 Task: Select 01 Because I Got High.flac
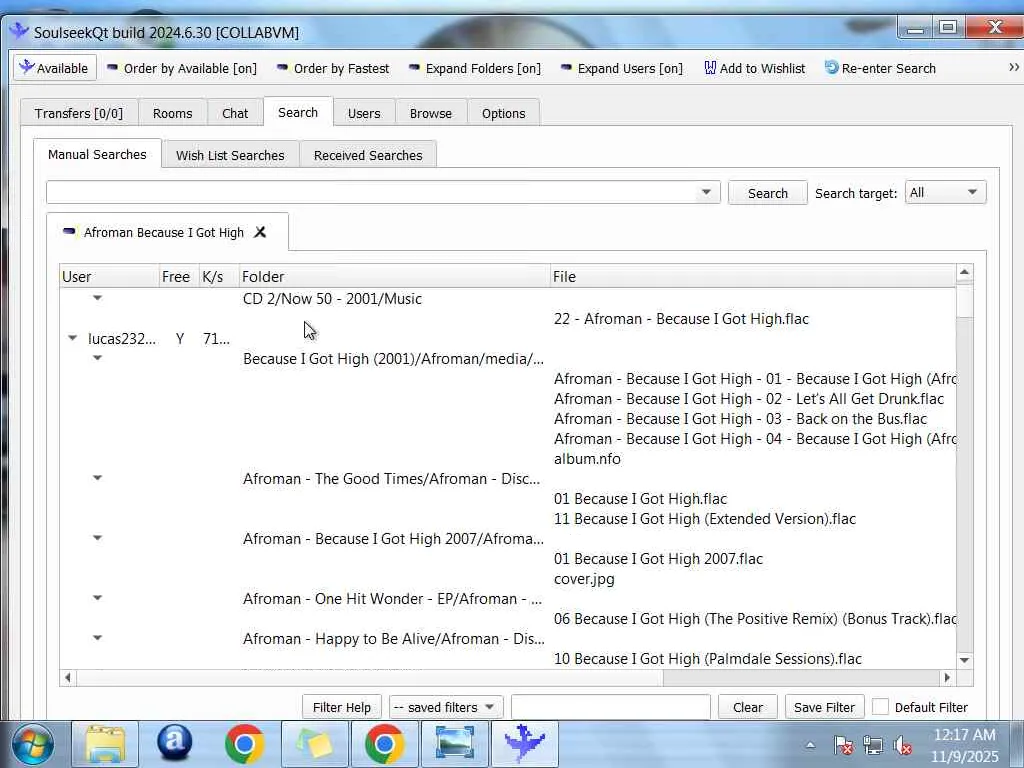(x=640, y=499)
